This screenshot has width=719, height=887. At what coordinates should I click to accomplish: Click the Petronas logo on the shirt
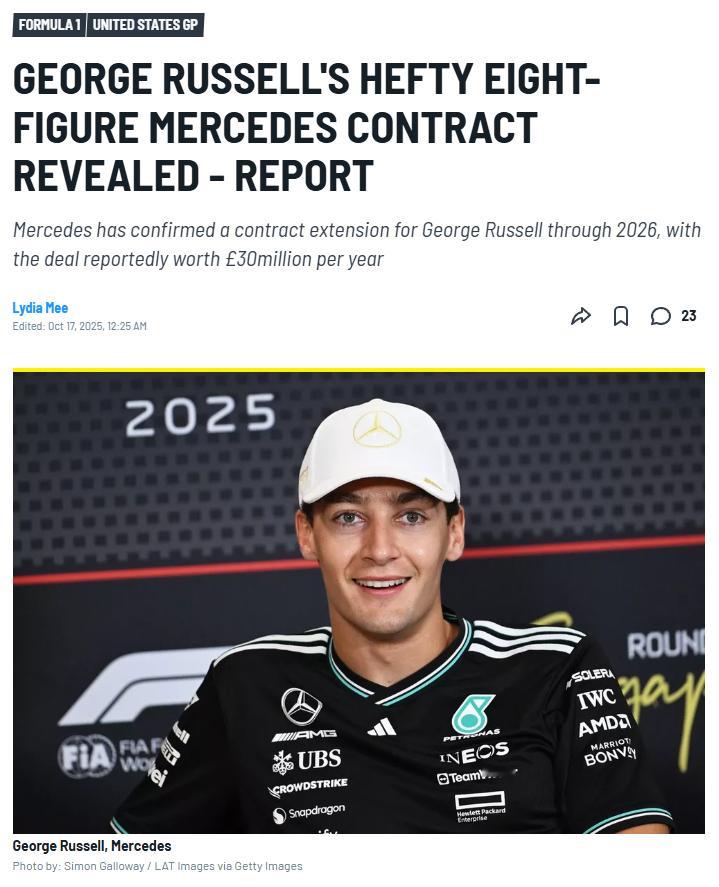tap(472, 717)
